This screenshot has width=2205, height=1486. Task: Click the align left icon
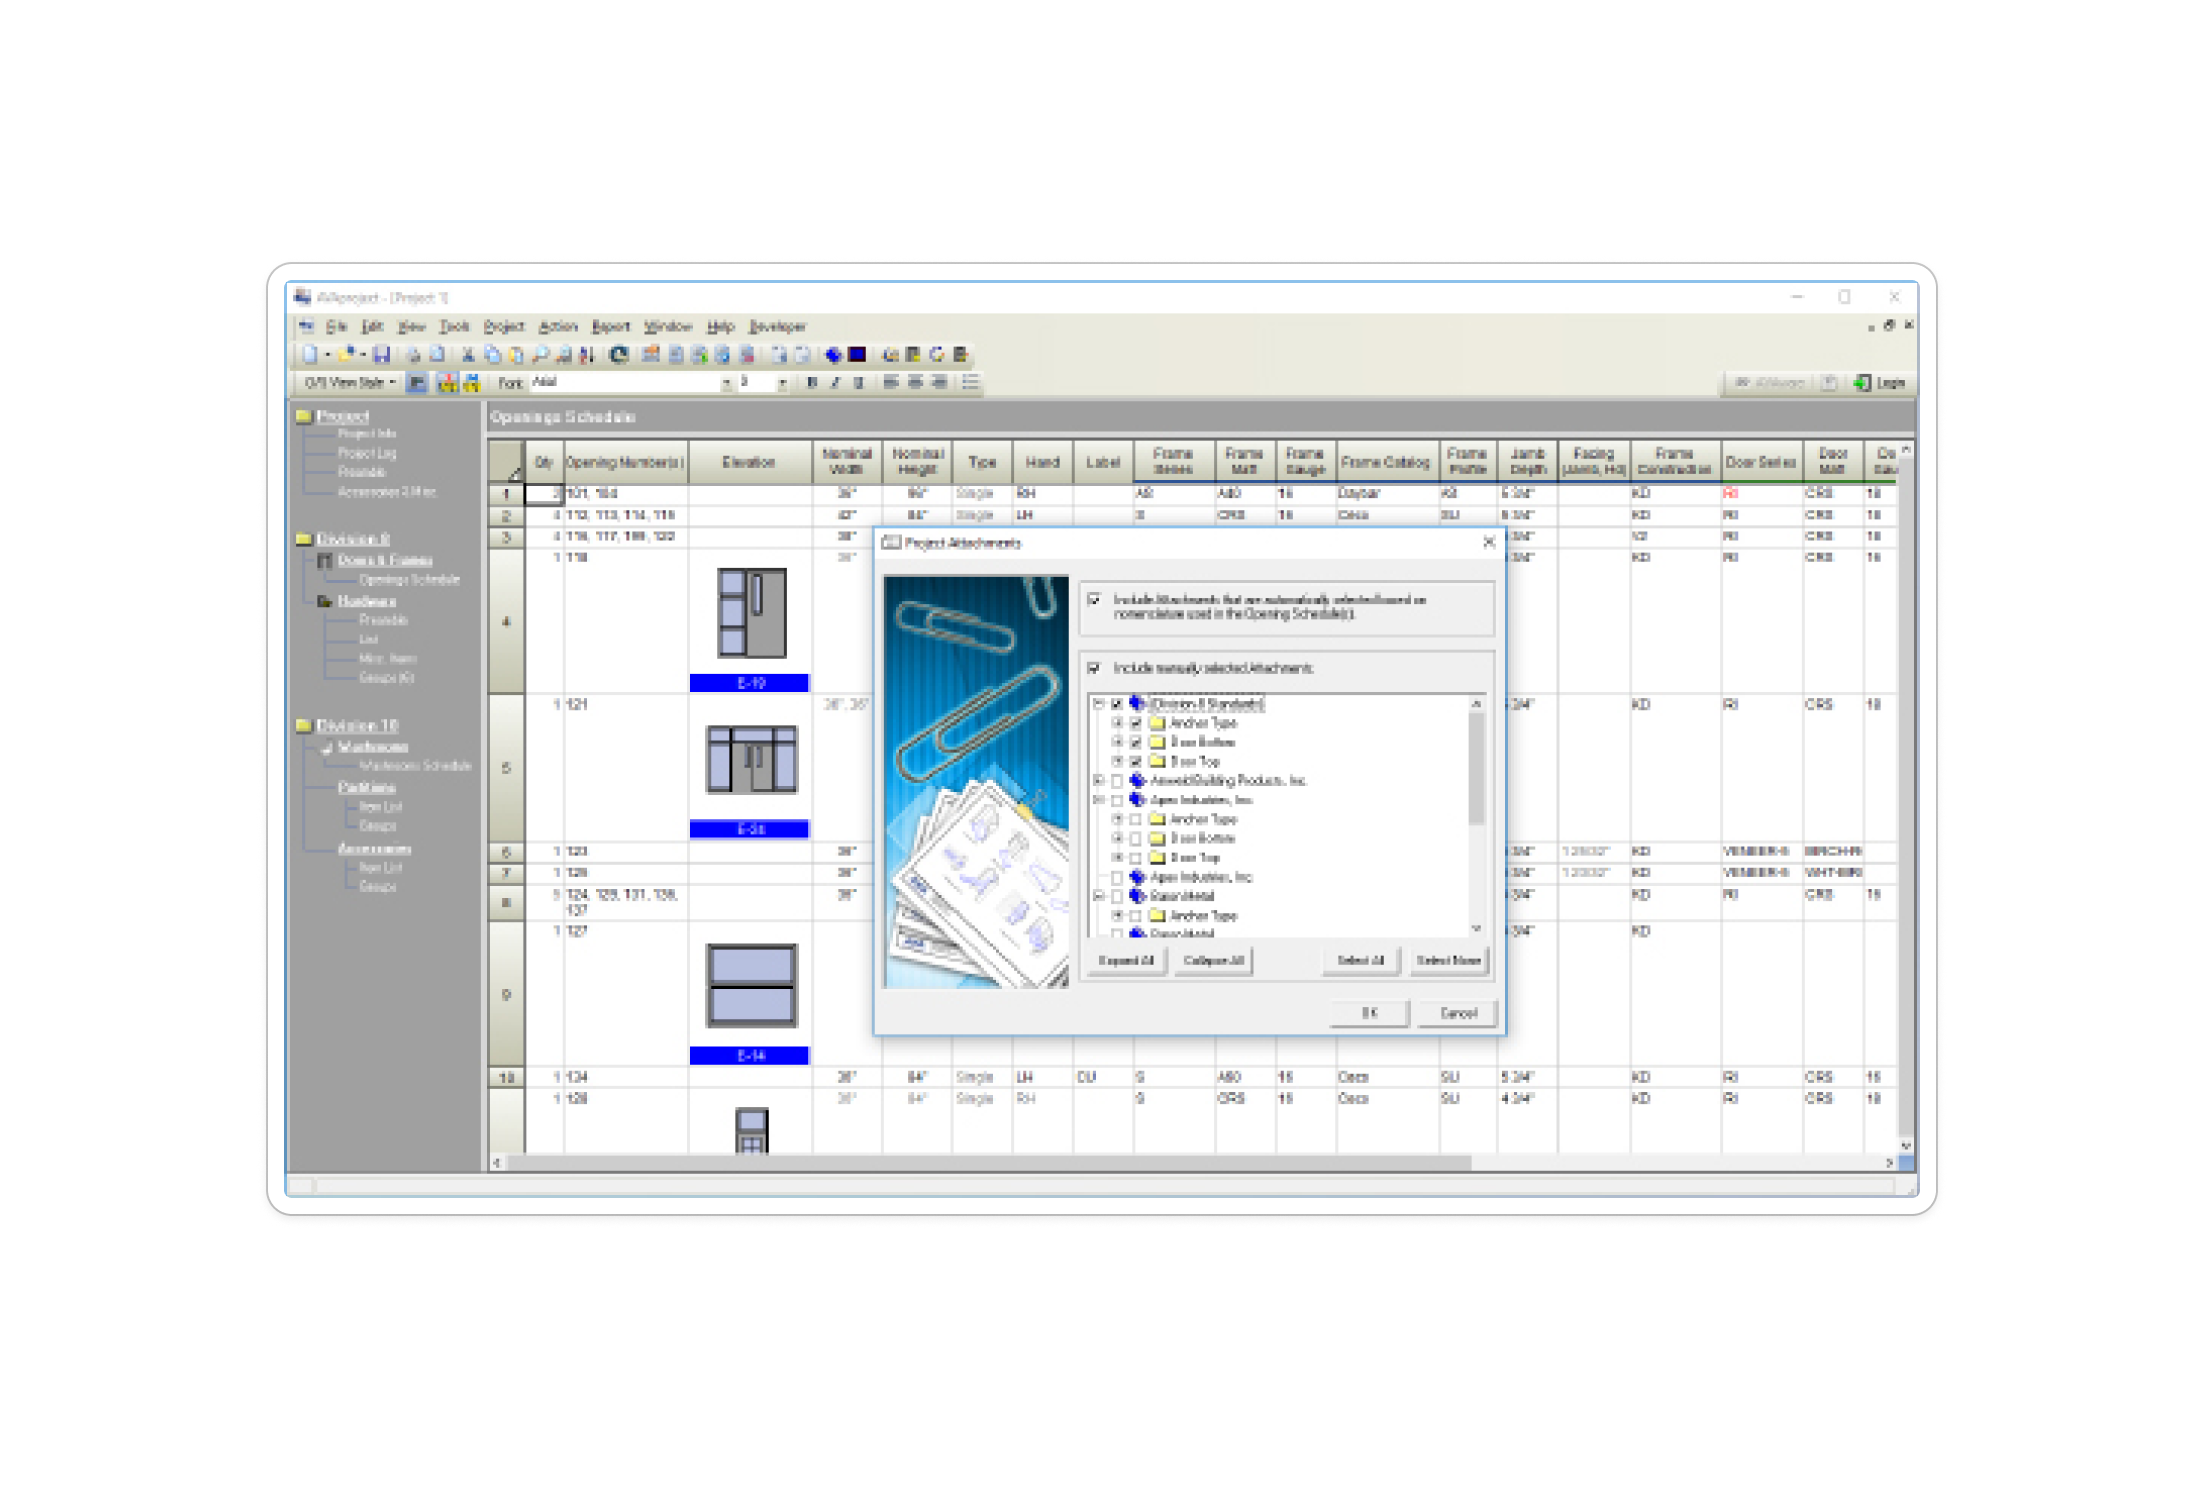click(890, 383)
